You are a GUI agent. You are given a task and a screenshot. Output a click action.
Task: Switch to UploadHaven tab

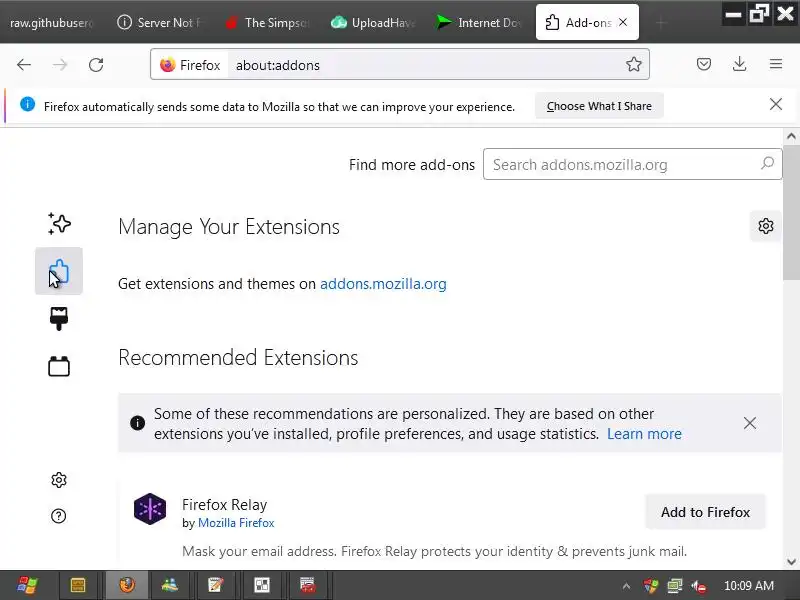click(x=374, y=23)
